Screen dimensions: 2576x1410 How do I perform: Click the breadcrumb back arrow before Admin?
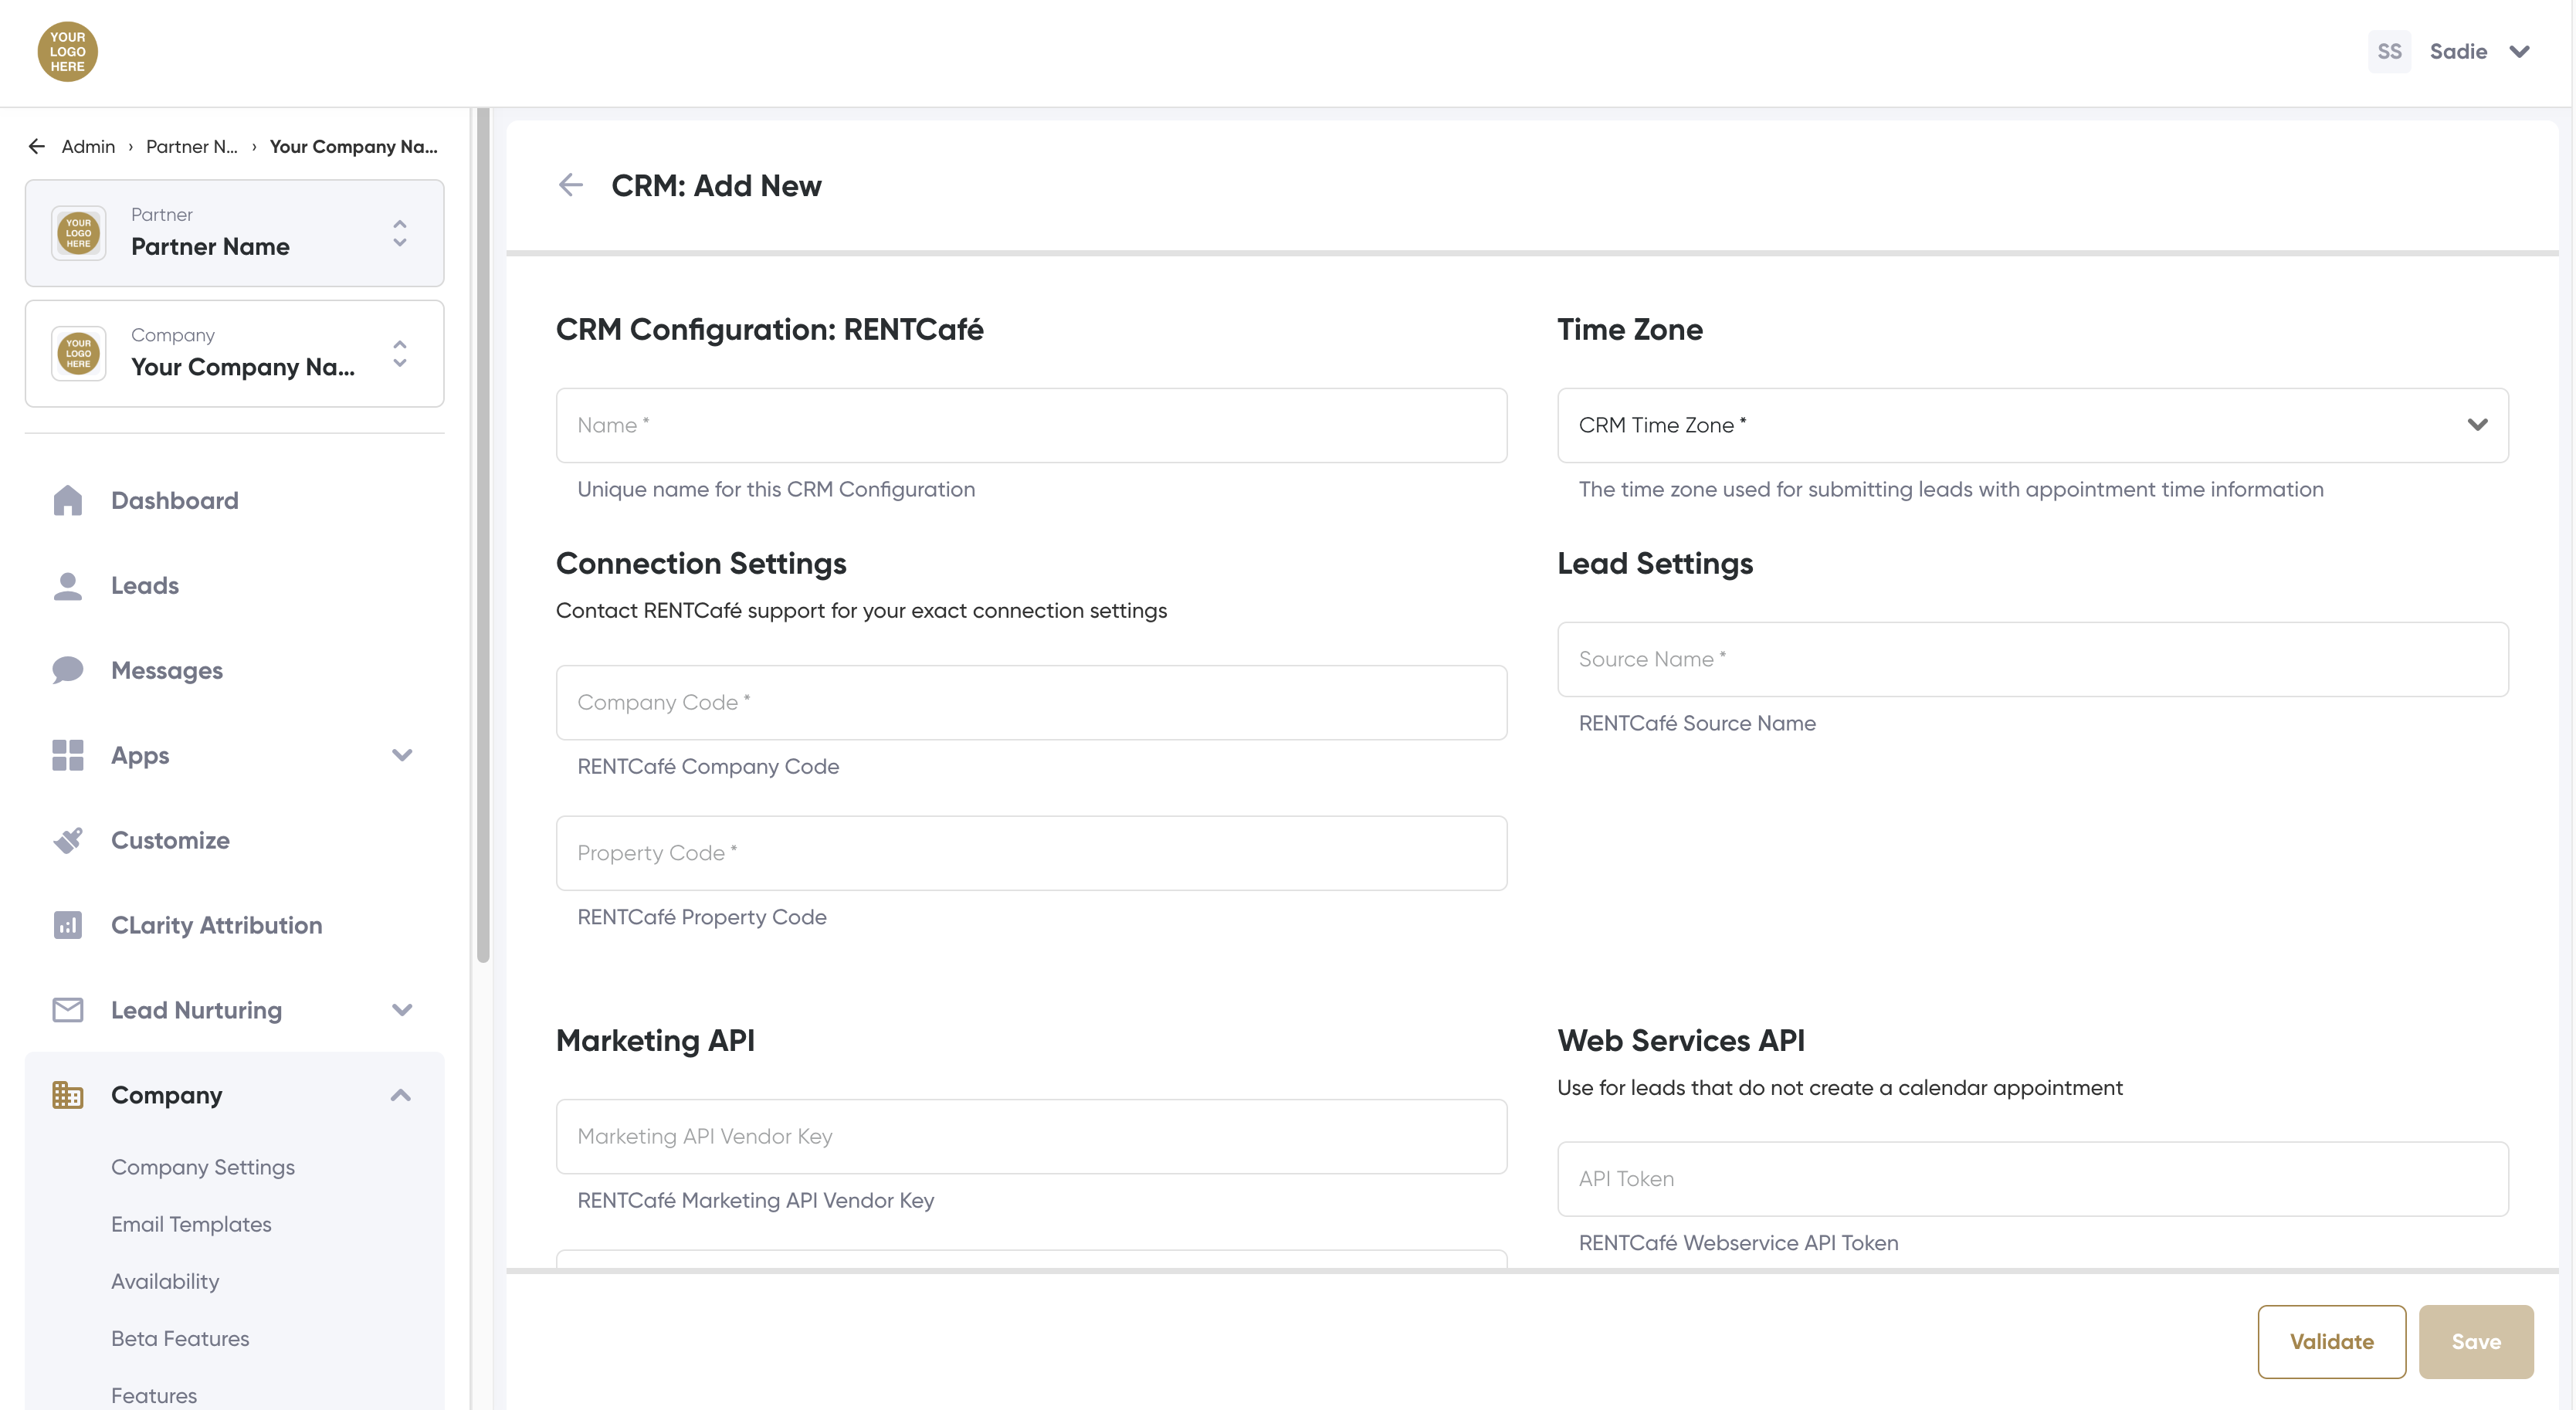pyautogui.click(x=37, y=147)
